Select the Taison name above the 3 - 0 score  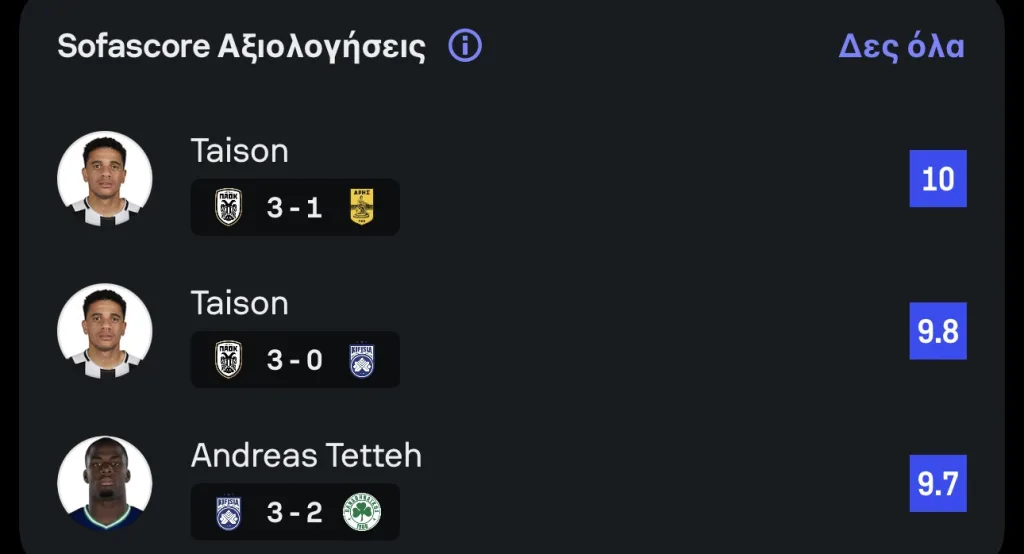(239, 303)
